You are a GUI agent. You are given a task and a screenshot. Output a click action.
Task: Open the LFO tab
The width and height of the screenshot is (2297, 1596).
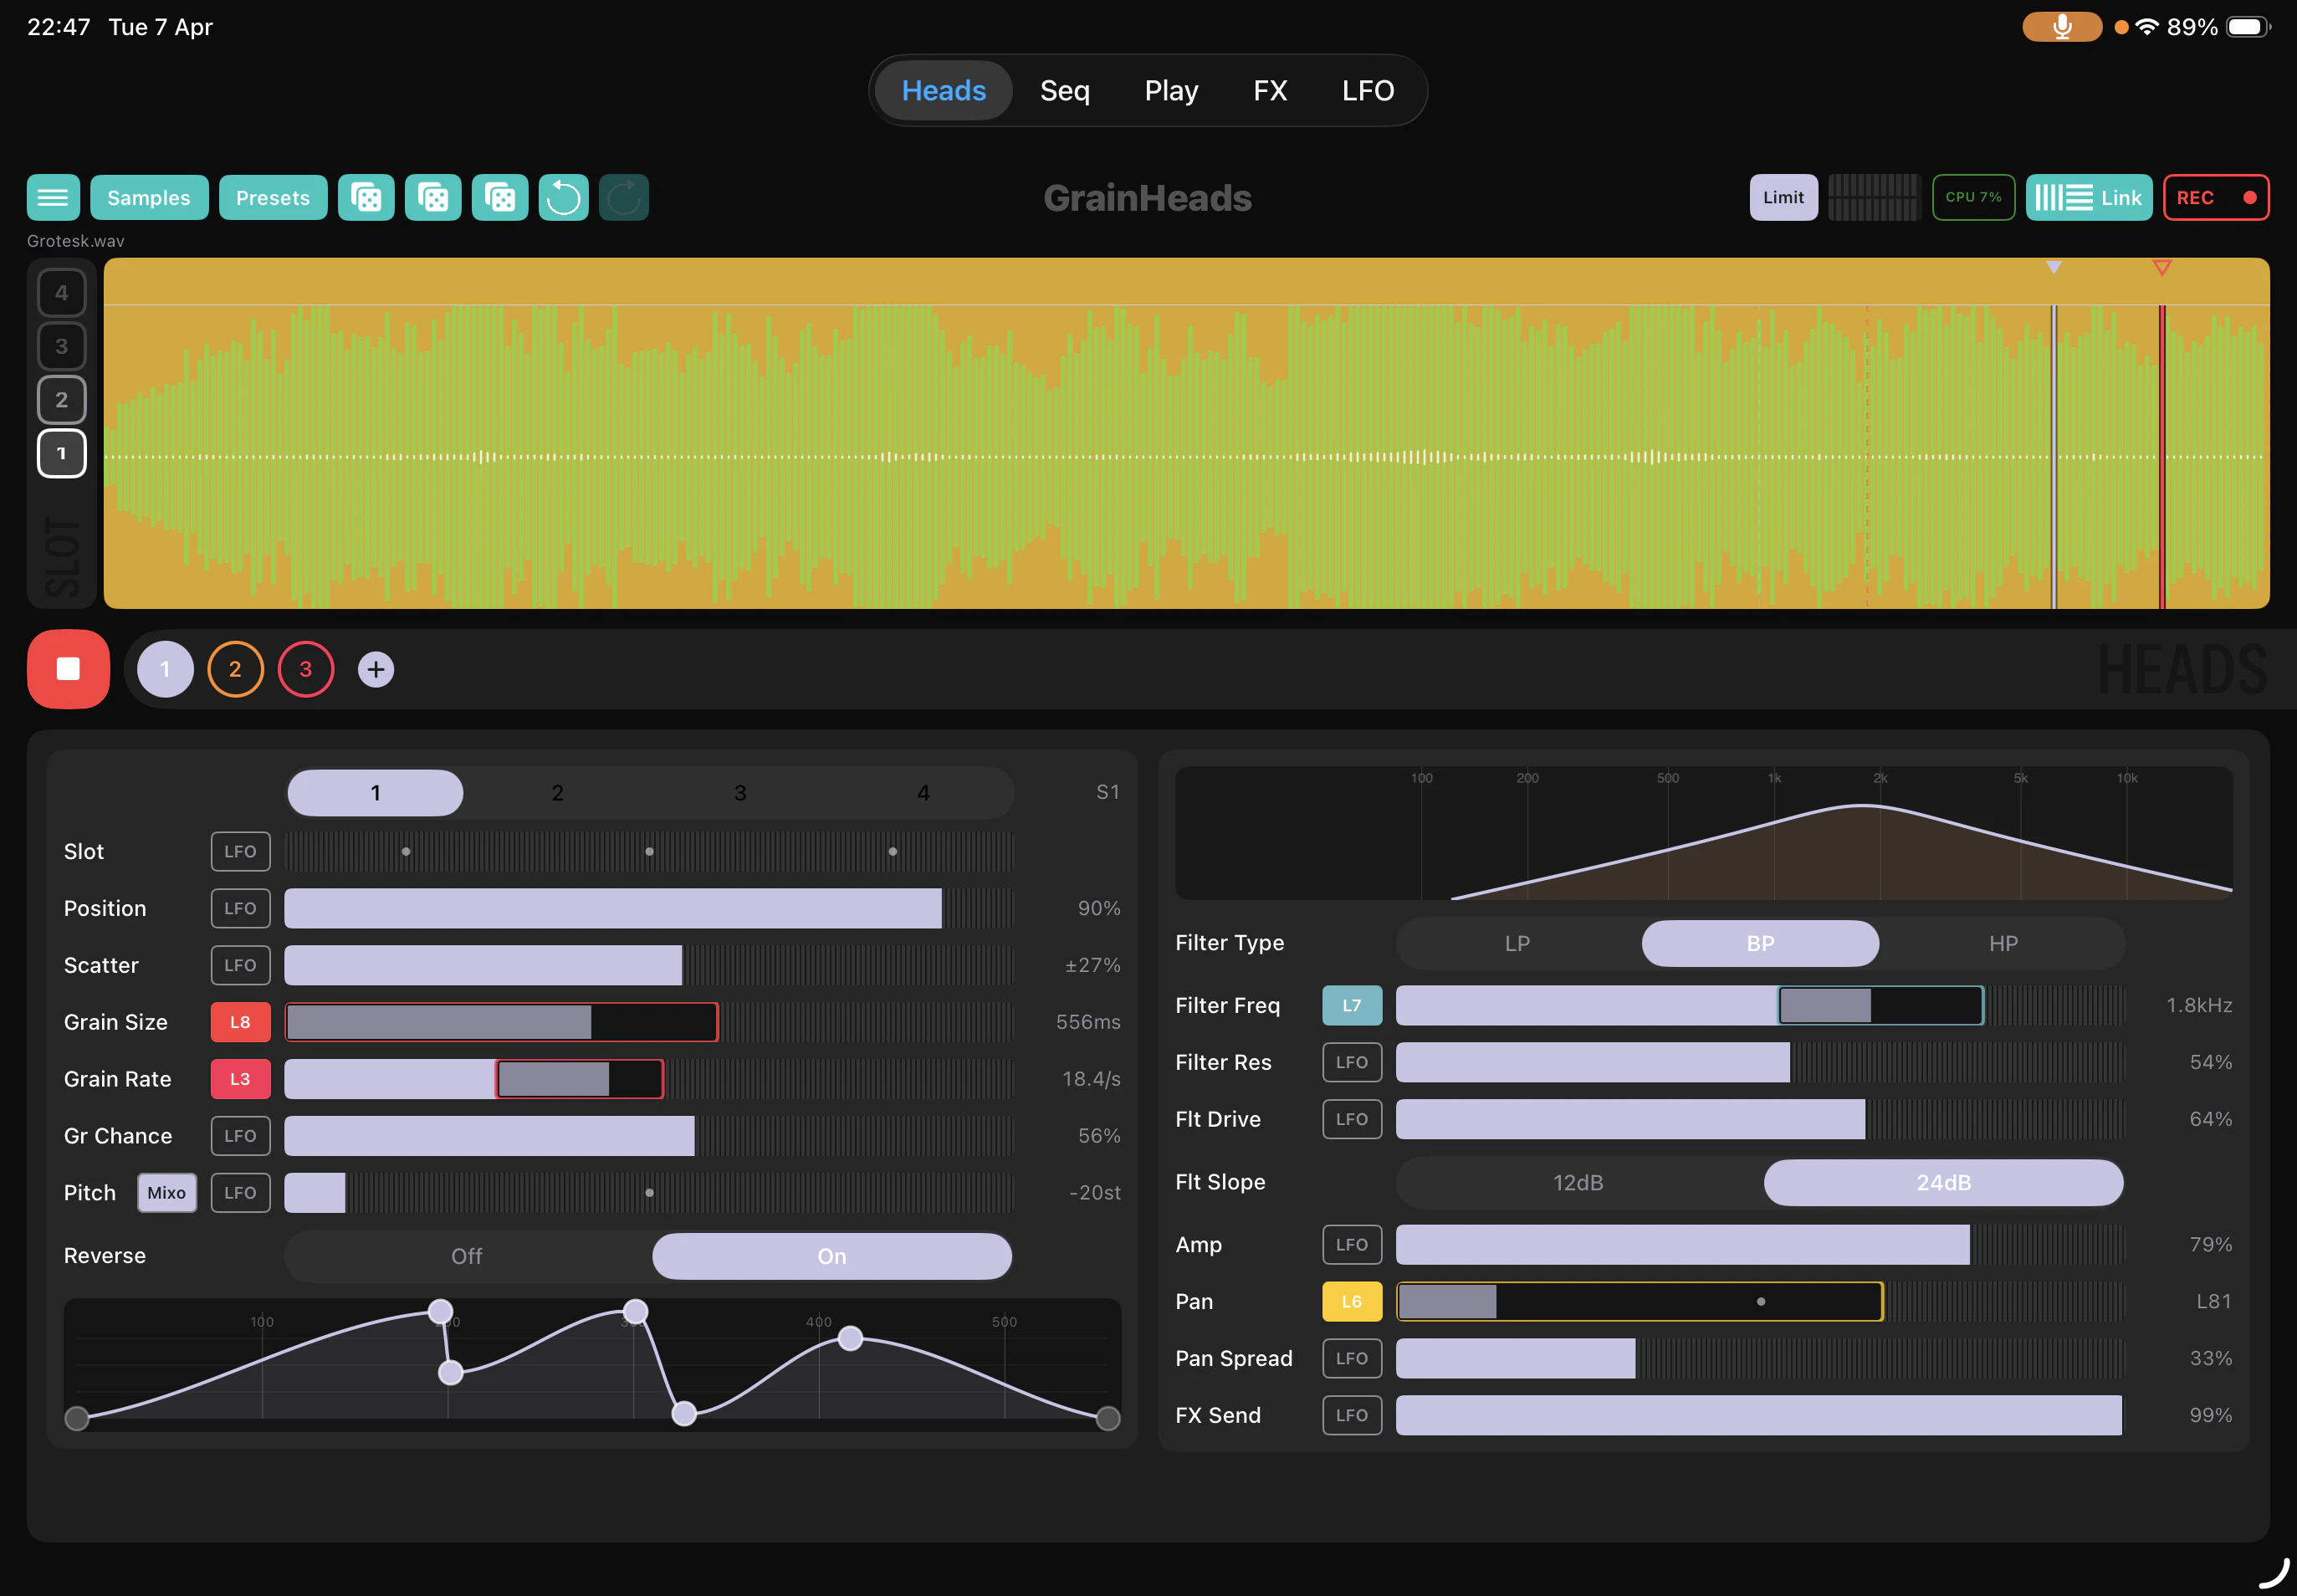click(x=1367, y=91)
